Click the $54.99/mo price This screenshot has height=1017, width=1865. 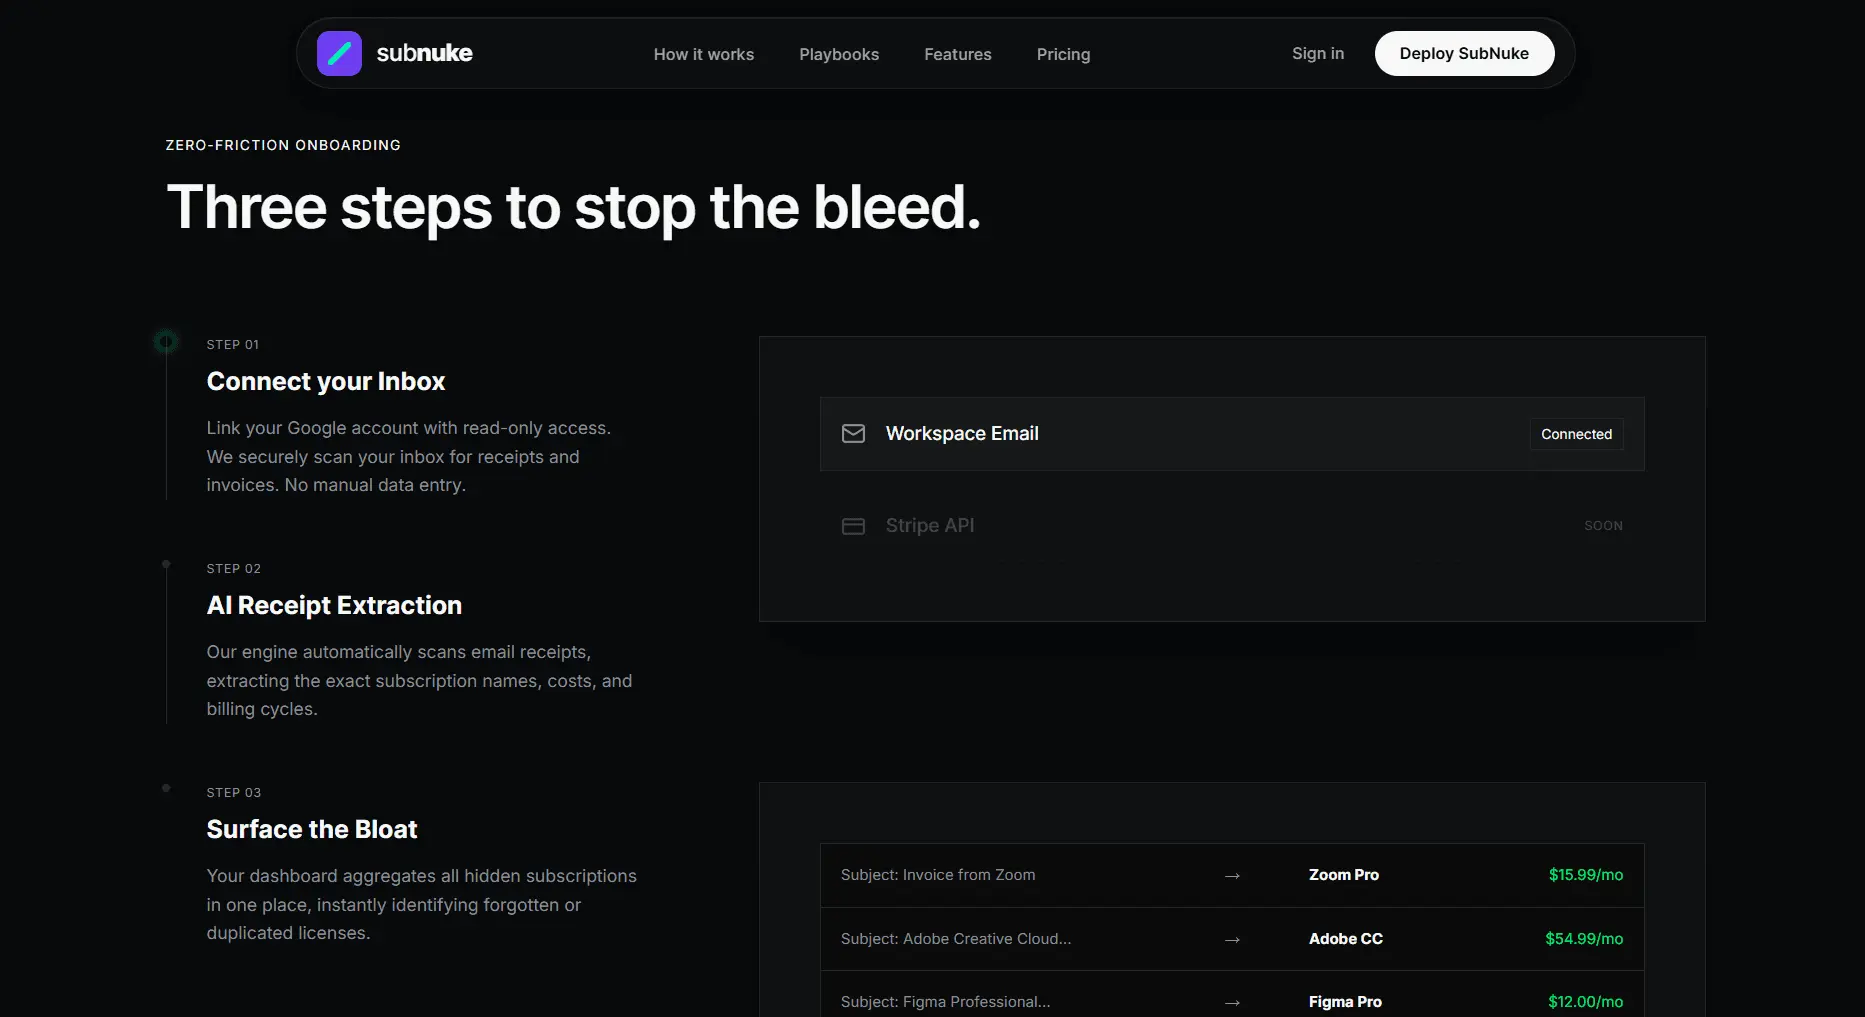click(x=1584, y=939)
